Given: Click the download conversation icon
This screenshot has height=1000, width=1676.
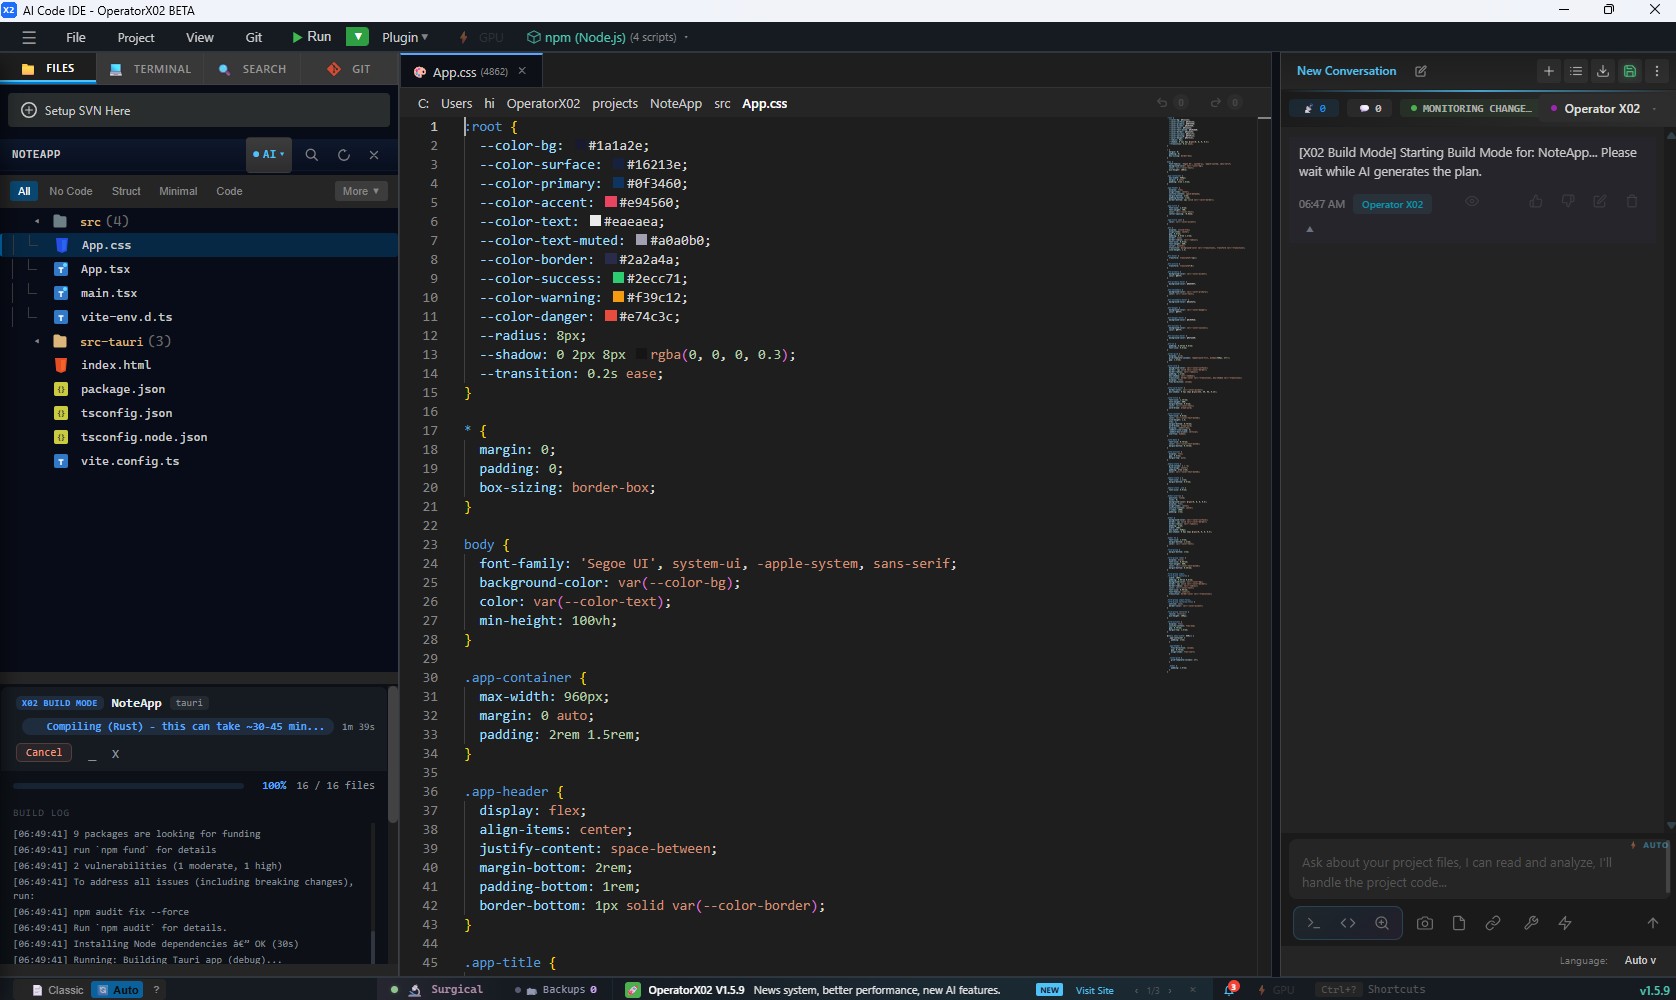Looking at the screenshot, I should point(1603,71).
